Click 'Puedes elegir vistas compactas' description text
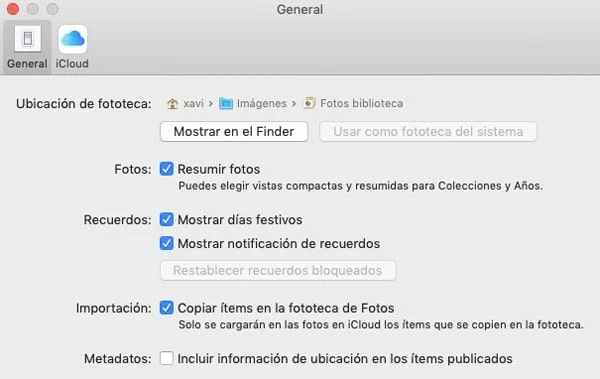 360,186
